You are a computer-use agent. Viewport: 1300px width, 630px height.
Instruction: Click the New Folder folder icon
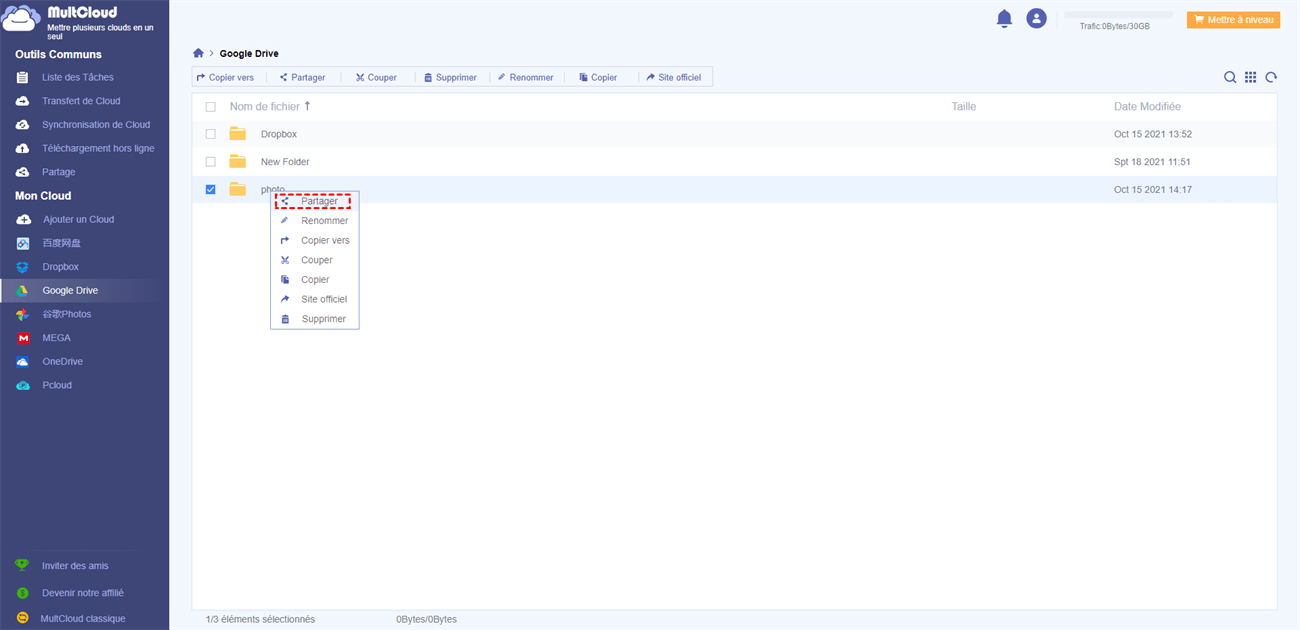(x=237, y=162)
